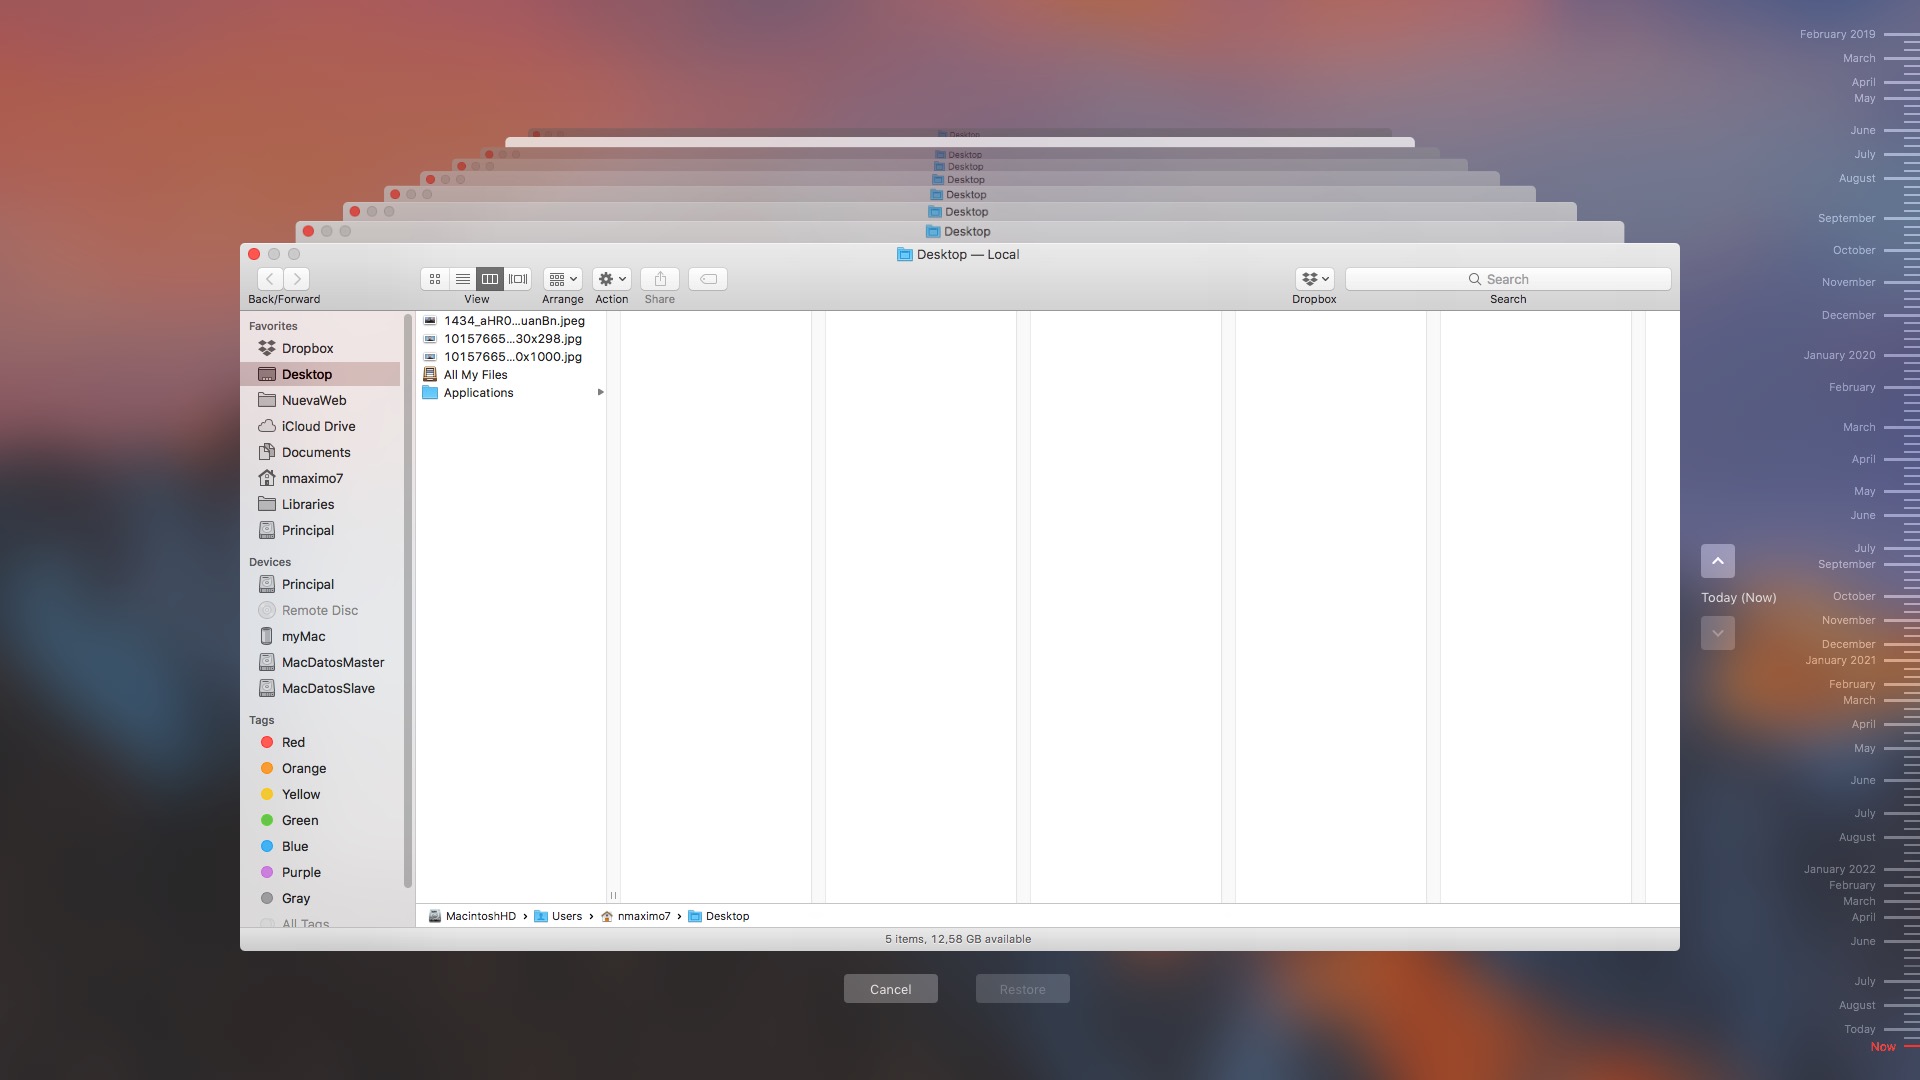Screen dimensions: 1920x1080
Task: Select MacDatosMaster device in sidebar
Action: (332, 662)
